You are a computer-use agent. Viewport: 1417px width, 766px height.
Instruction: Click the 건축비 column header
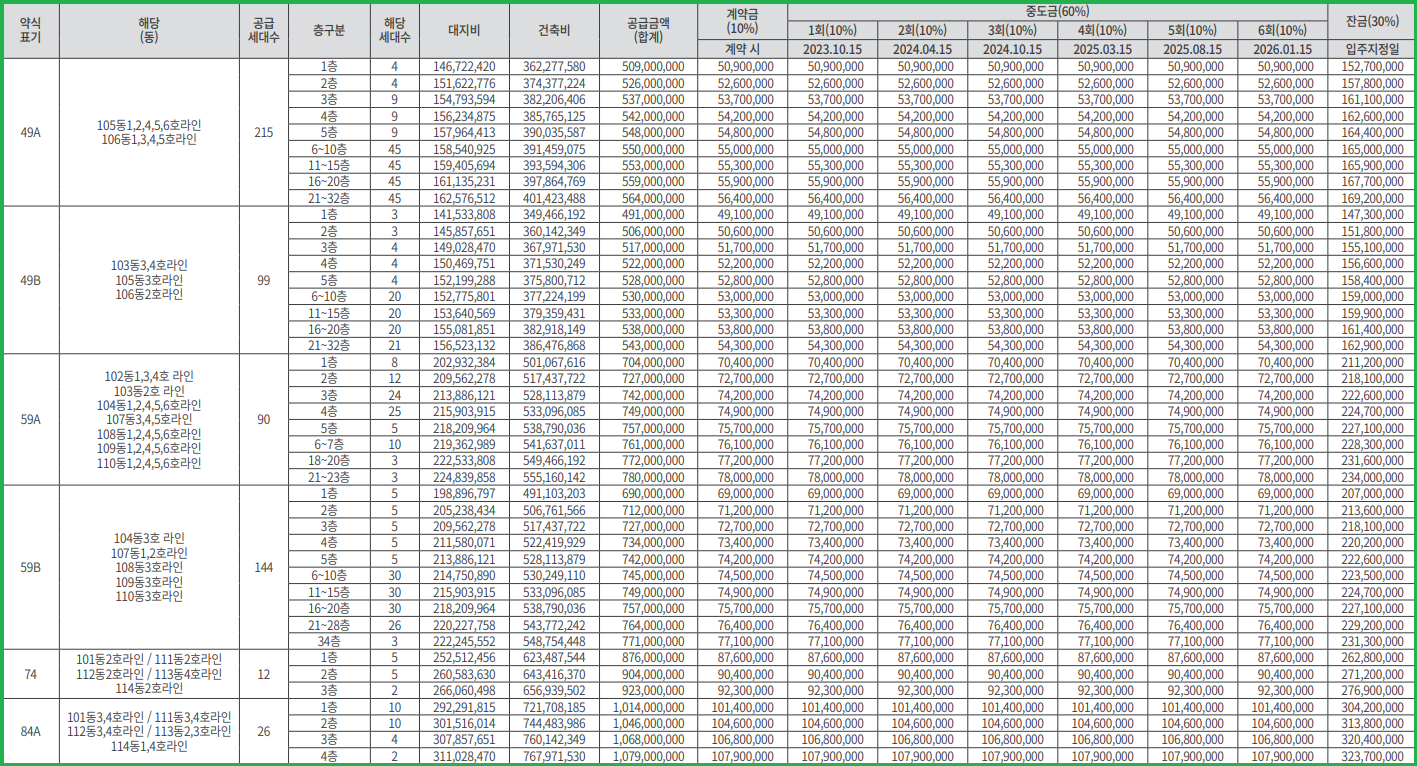[554, 30]
